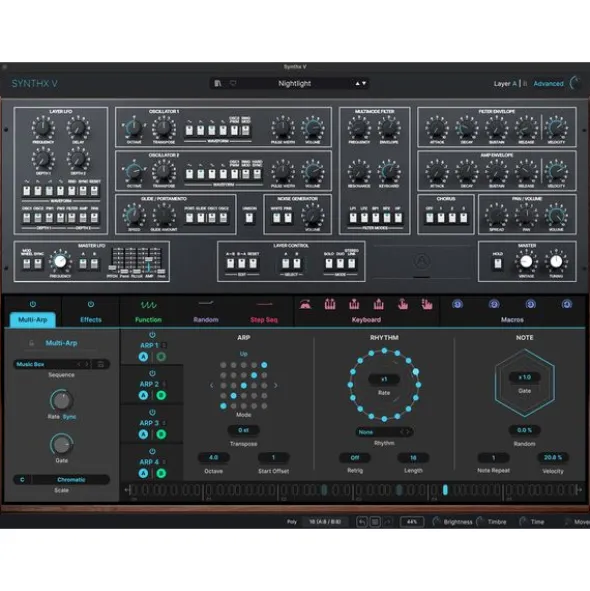Click the third Macros knob icon

(530, 304)
